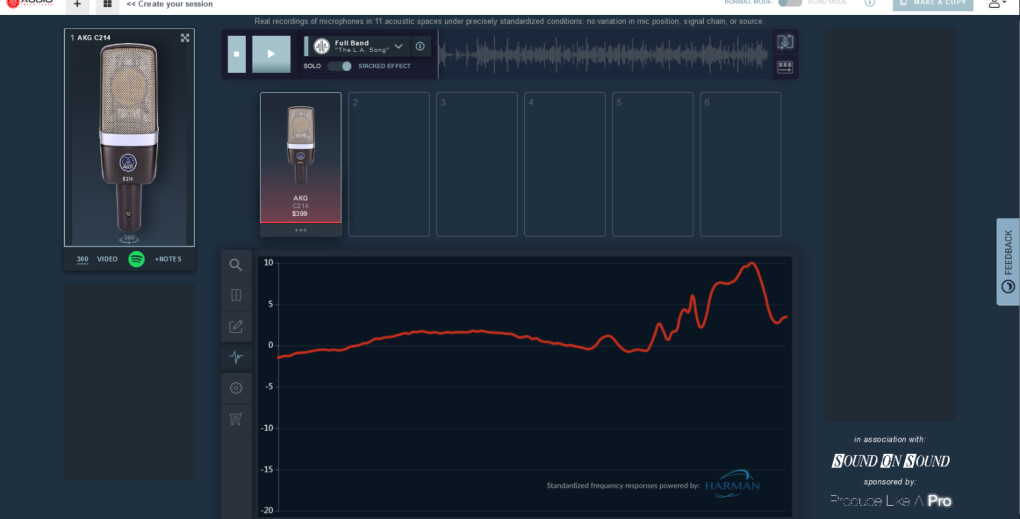Click the info icon next to Blind Mode

[870, 3]
